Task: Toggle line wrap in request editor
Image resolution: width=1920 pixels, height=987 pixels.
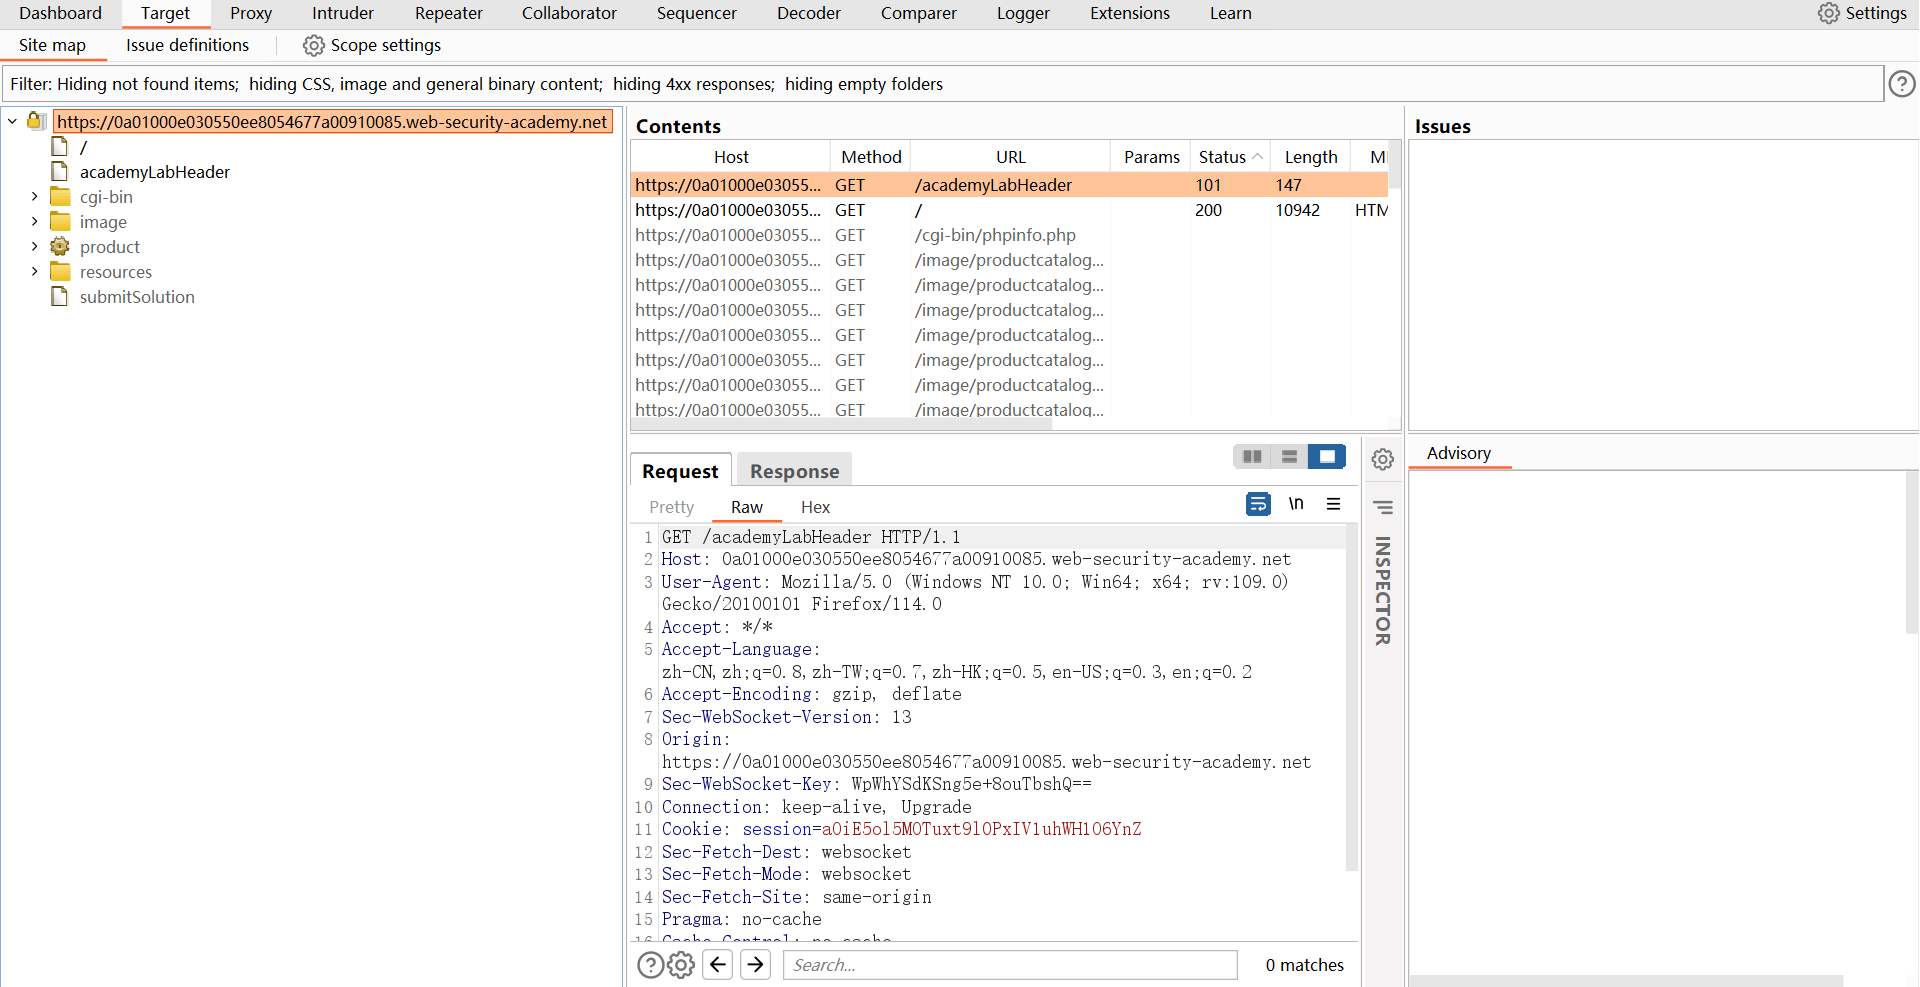Action: coord(1258,504)
